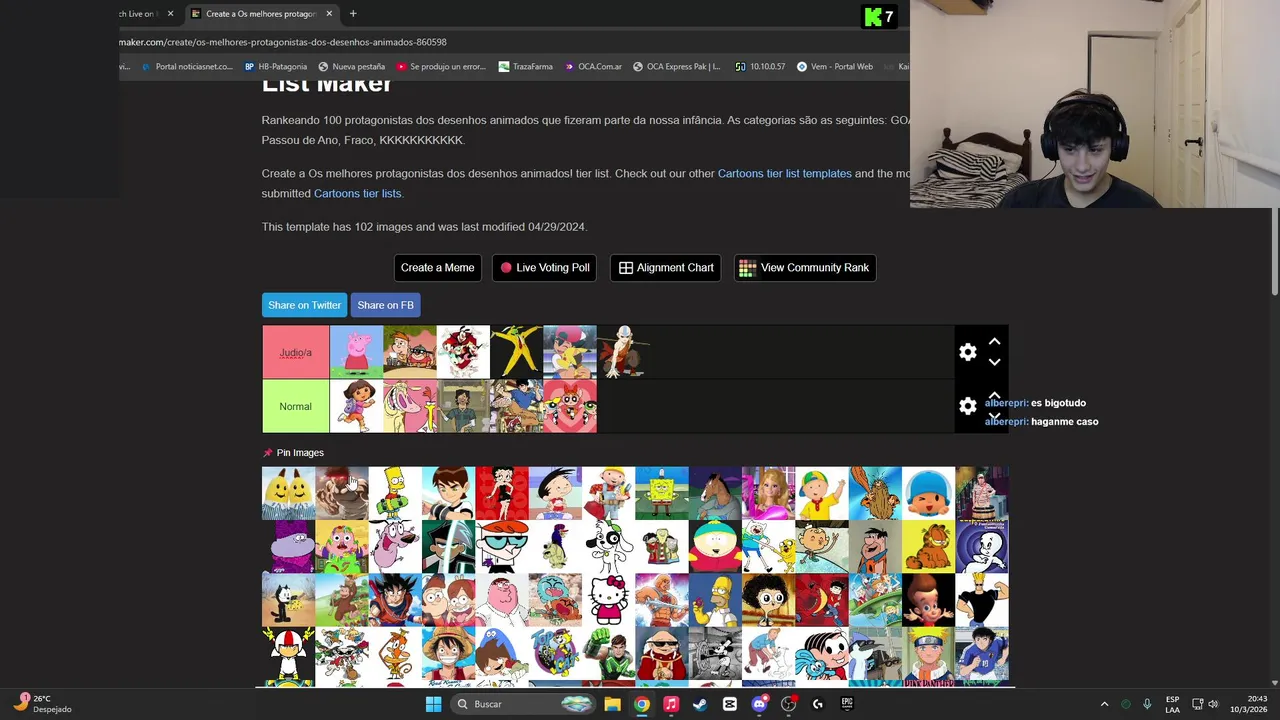Open File Explorer from taskbar
Image resolution: width=1280 pixels, height=720 pixels.
click(612, 704)
